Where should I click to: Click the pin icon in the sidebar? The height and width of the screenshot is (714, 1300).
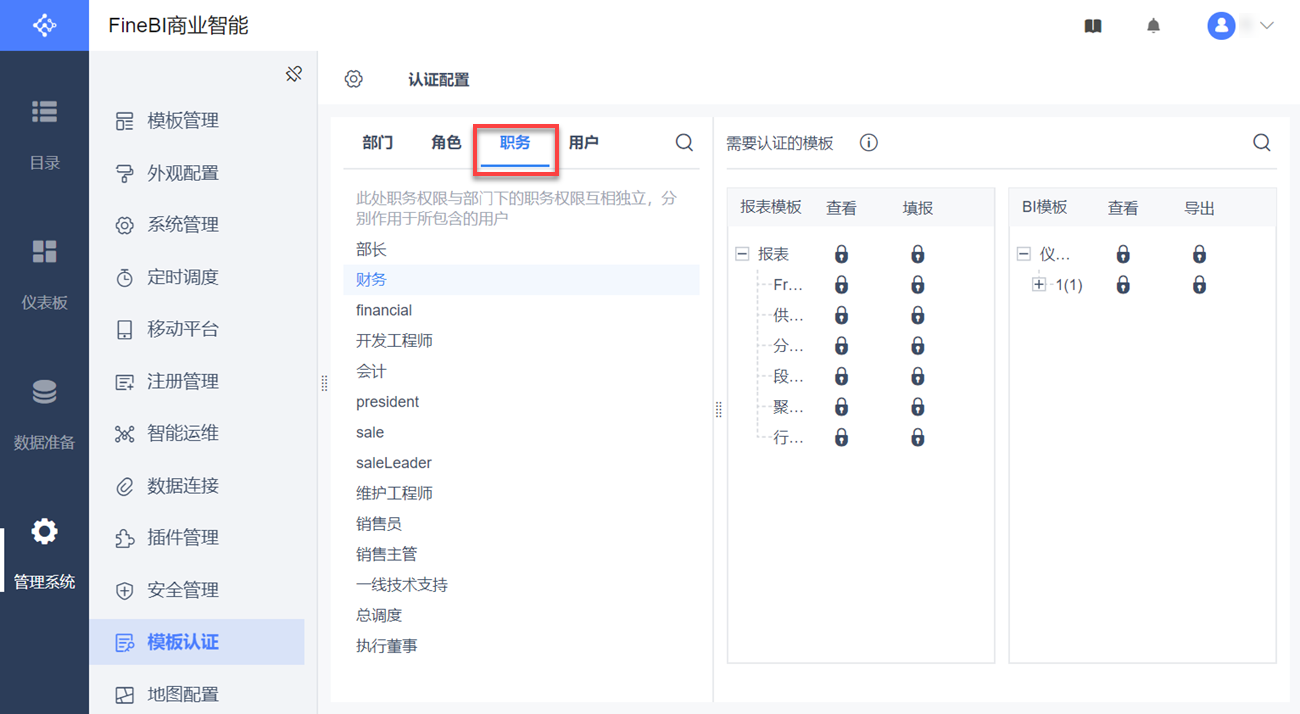293,74
